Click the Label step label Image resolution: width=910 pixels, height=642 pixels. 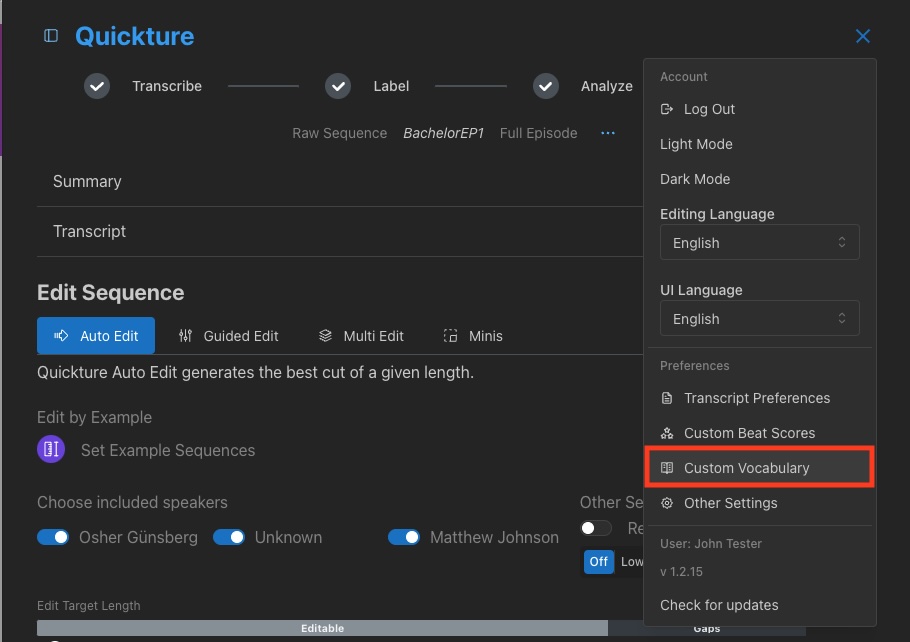click(391, 86)
